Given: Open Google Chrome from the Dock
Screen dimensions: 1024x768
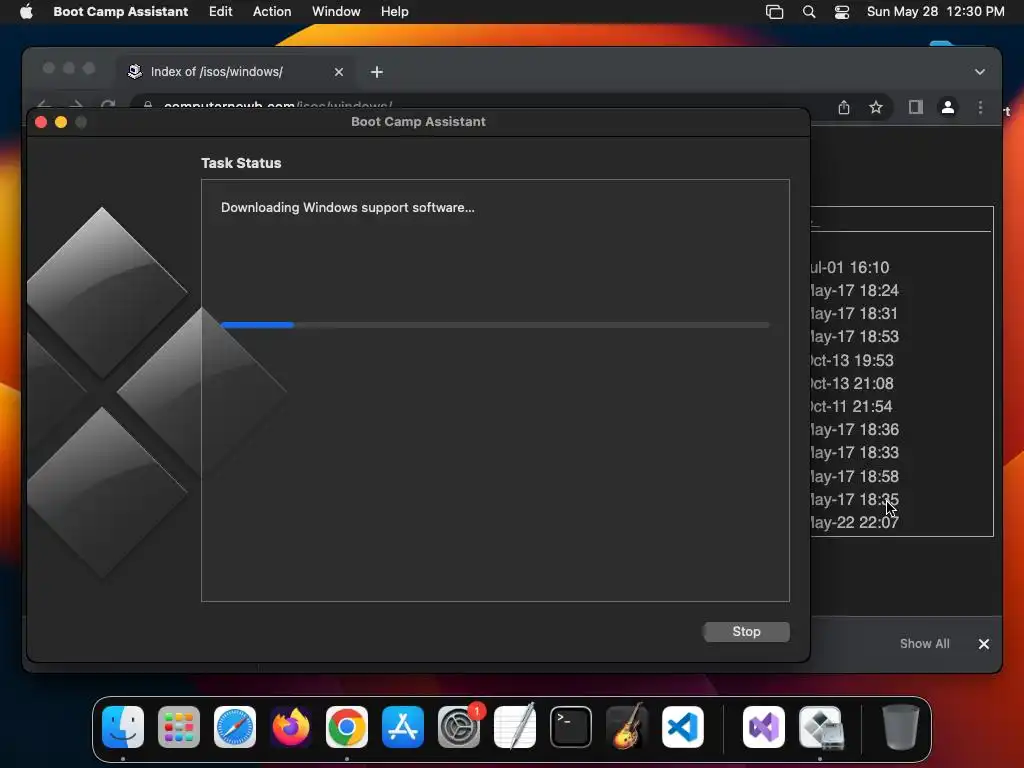Looking at the screenshot, I should coord(347,727).
